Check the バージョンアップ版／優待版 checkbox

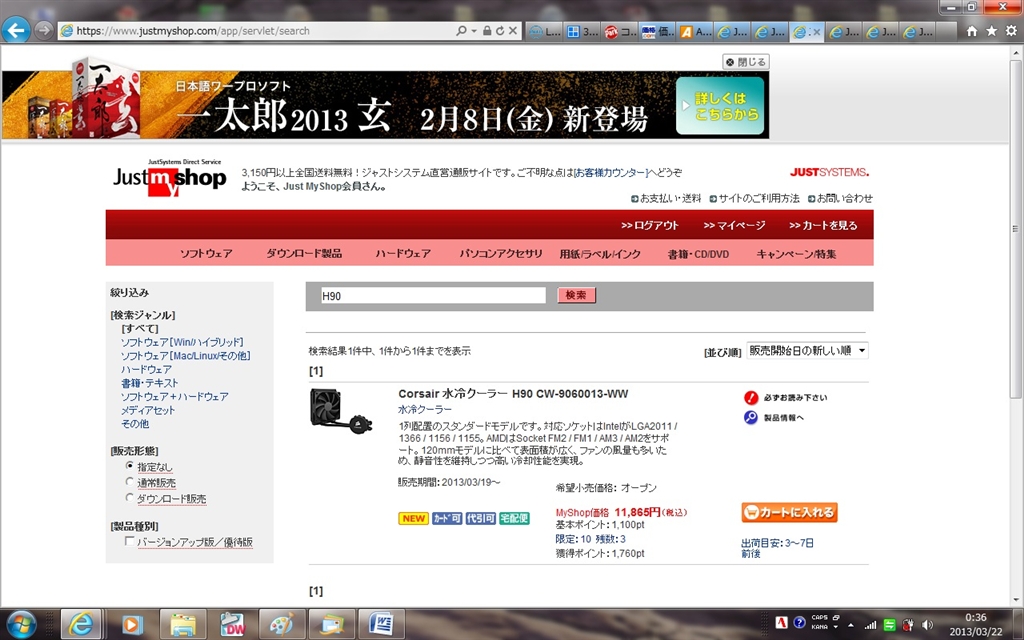tap(129, 541)
